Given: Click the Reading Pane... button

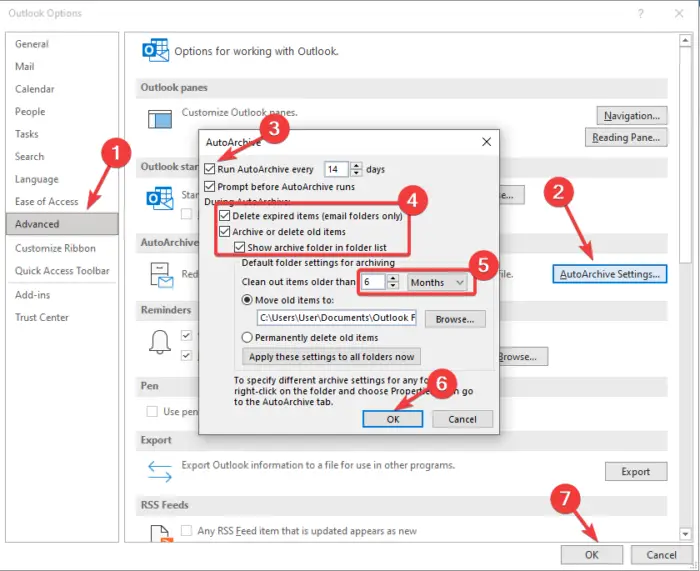Looking at the screenshot, I should coord(626,138).
